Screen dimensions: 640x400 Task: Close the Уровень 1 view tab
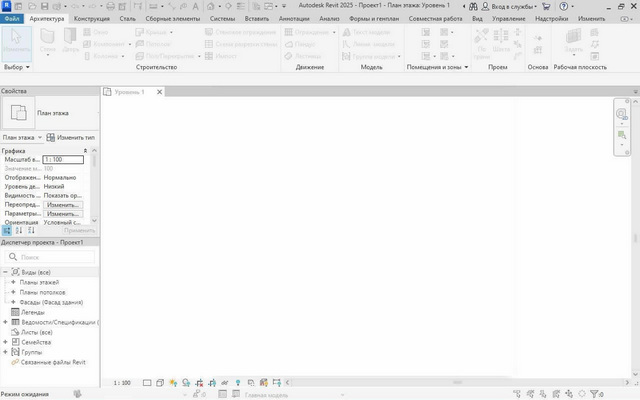point(159,92)
